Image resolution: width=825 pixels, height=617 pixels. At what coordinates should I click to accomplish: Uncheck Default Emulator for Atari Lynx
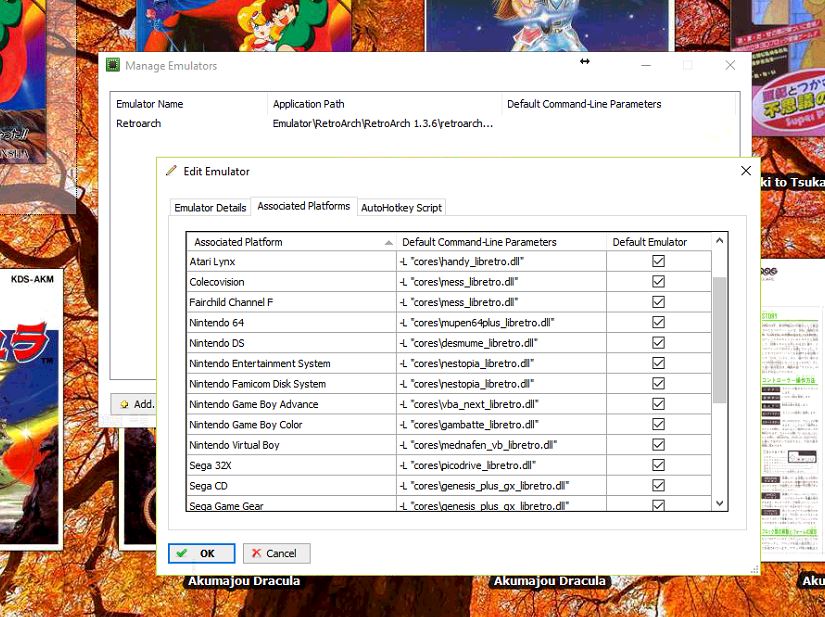(x=658, y=261)
